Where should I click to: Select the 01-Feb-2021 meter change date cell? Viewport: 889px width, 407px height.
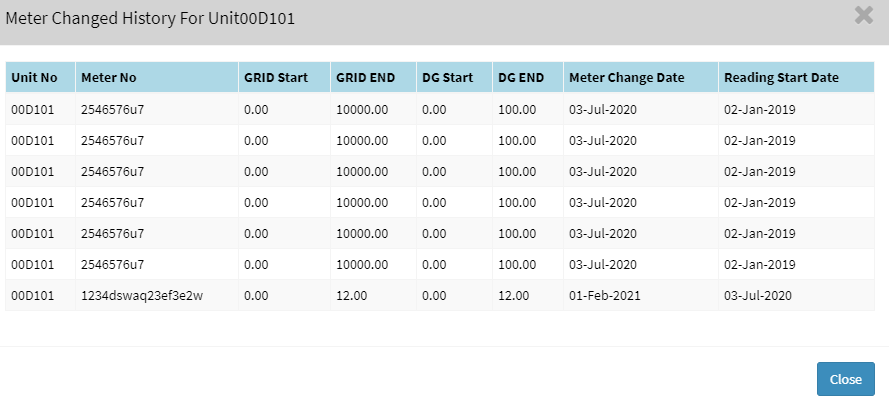(603, 296)
